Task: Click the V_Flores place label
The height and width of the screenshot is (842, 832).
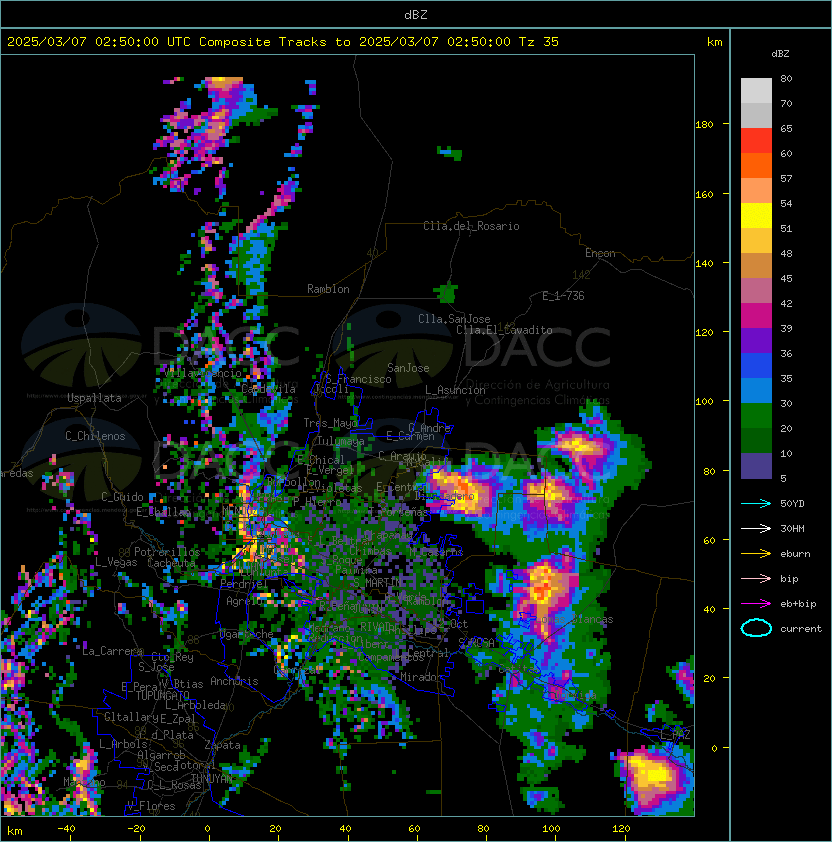Action: [x=151, y=806]
